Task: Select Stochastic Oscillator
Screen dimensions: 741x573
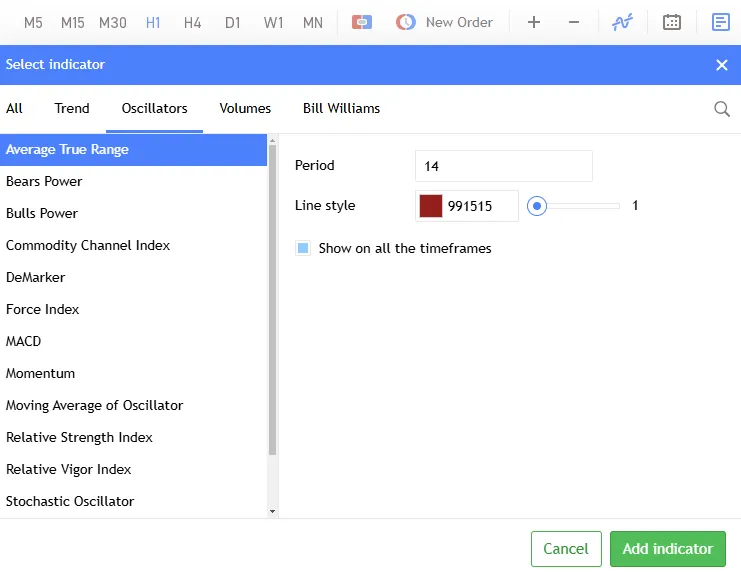Action: (x=133, y=501)
